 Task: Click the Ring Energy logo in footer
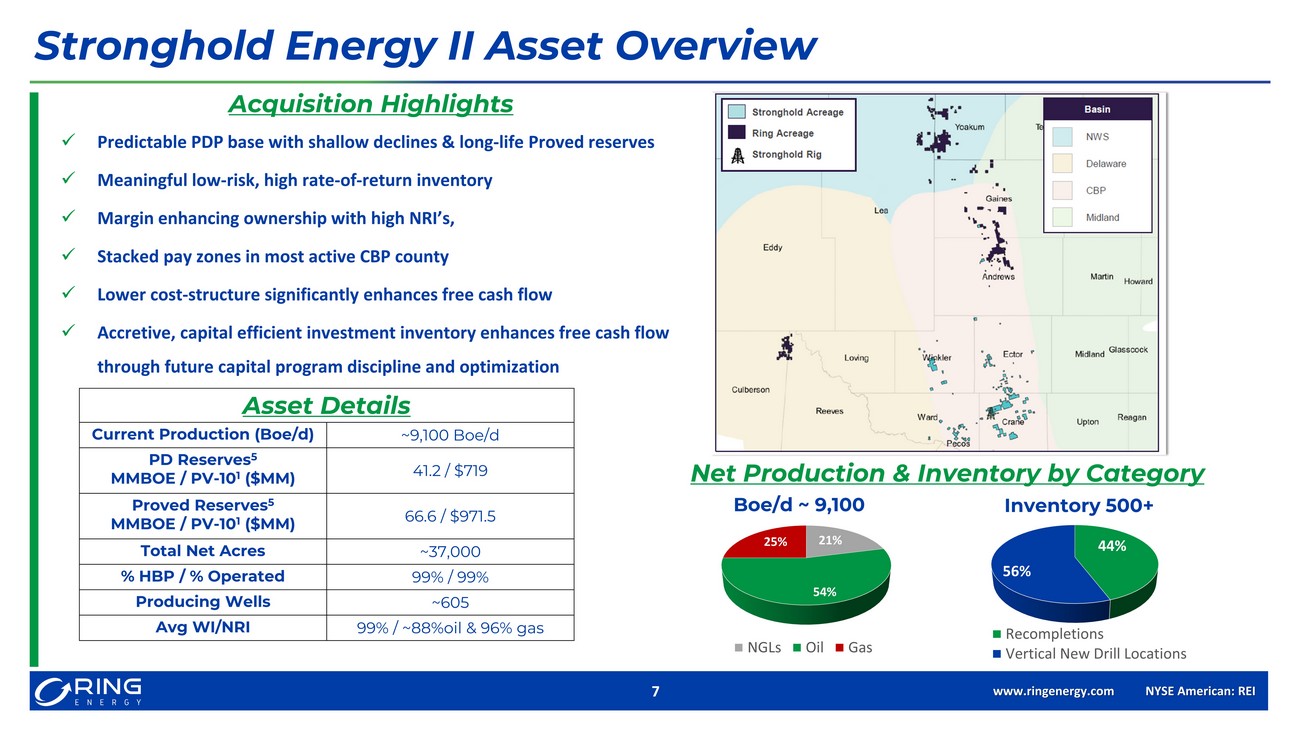(88, 691)
